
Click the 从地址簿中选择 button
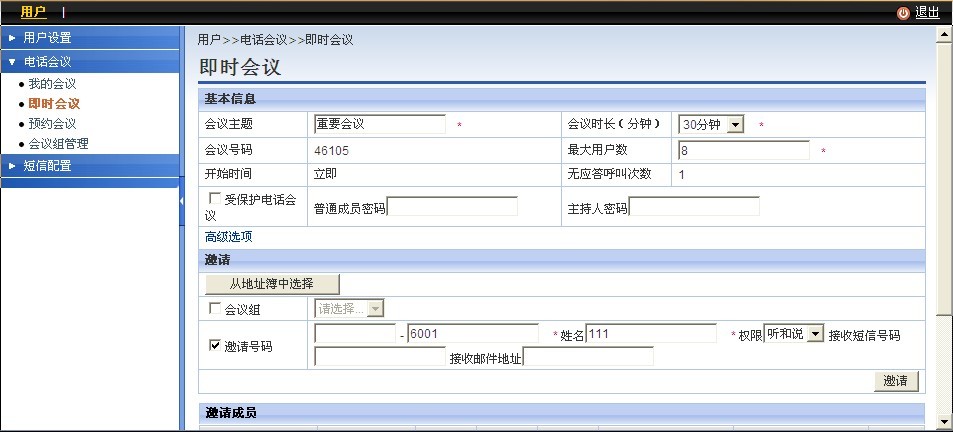tap(272, 284)
